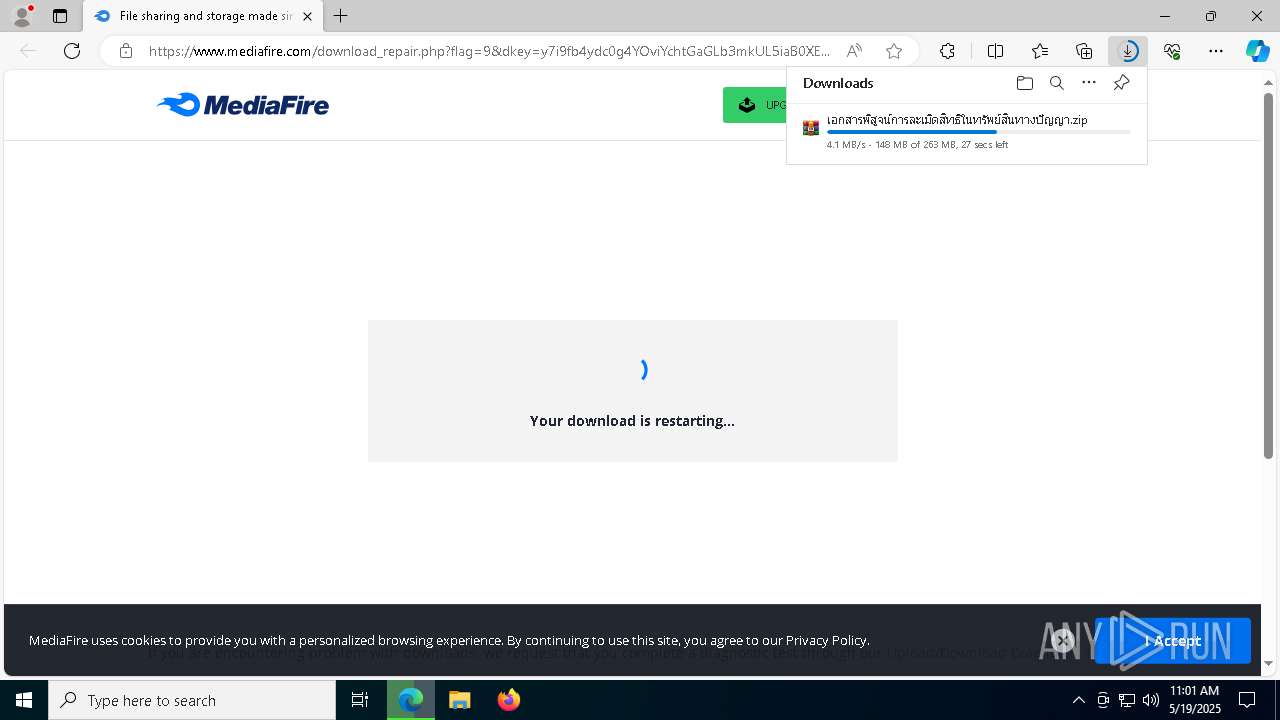This screenshot has width=1280, height=720.
Task: Close the MediaFire file sharing tab
Action: point(307,16)
